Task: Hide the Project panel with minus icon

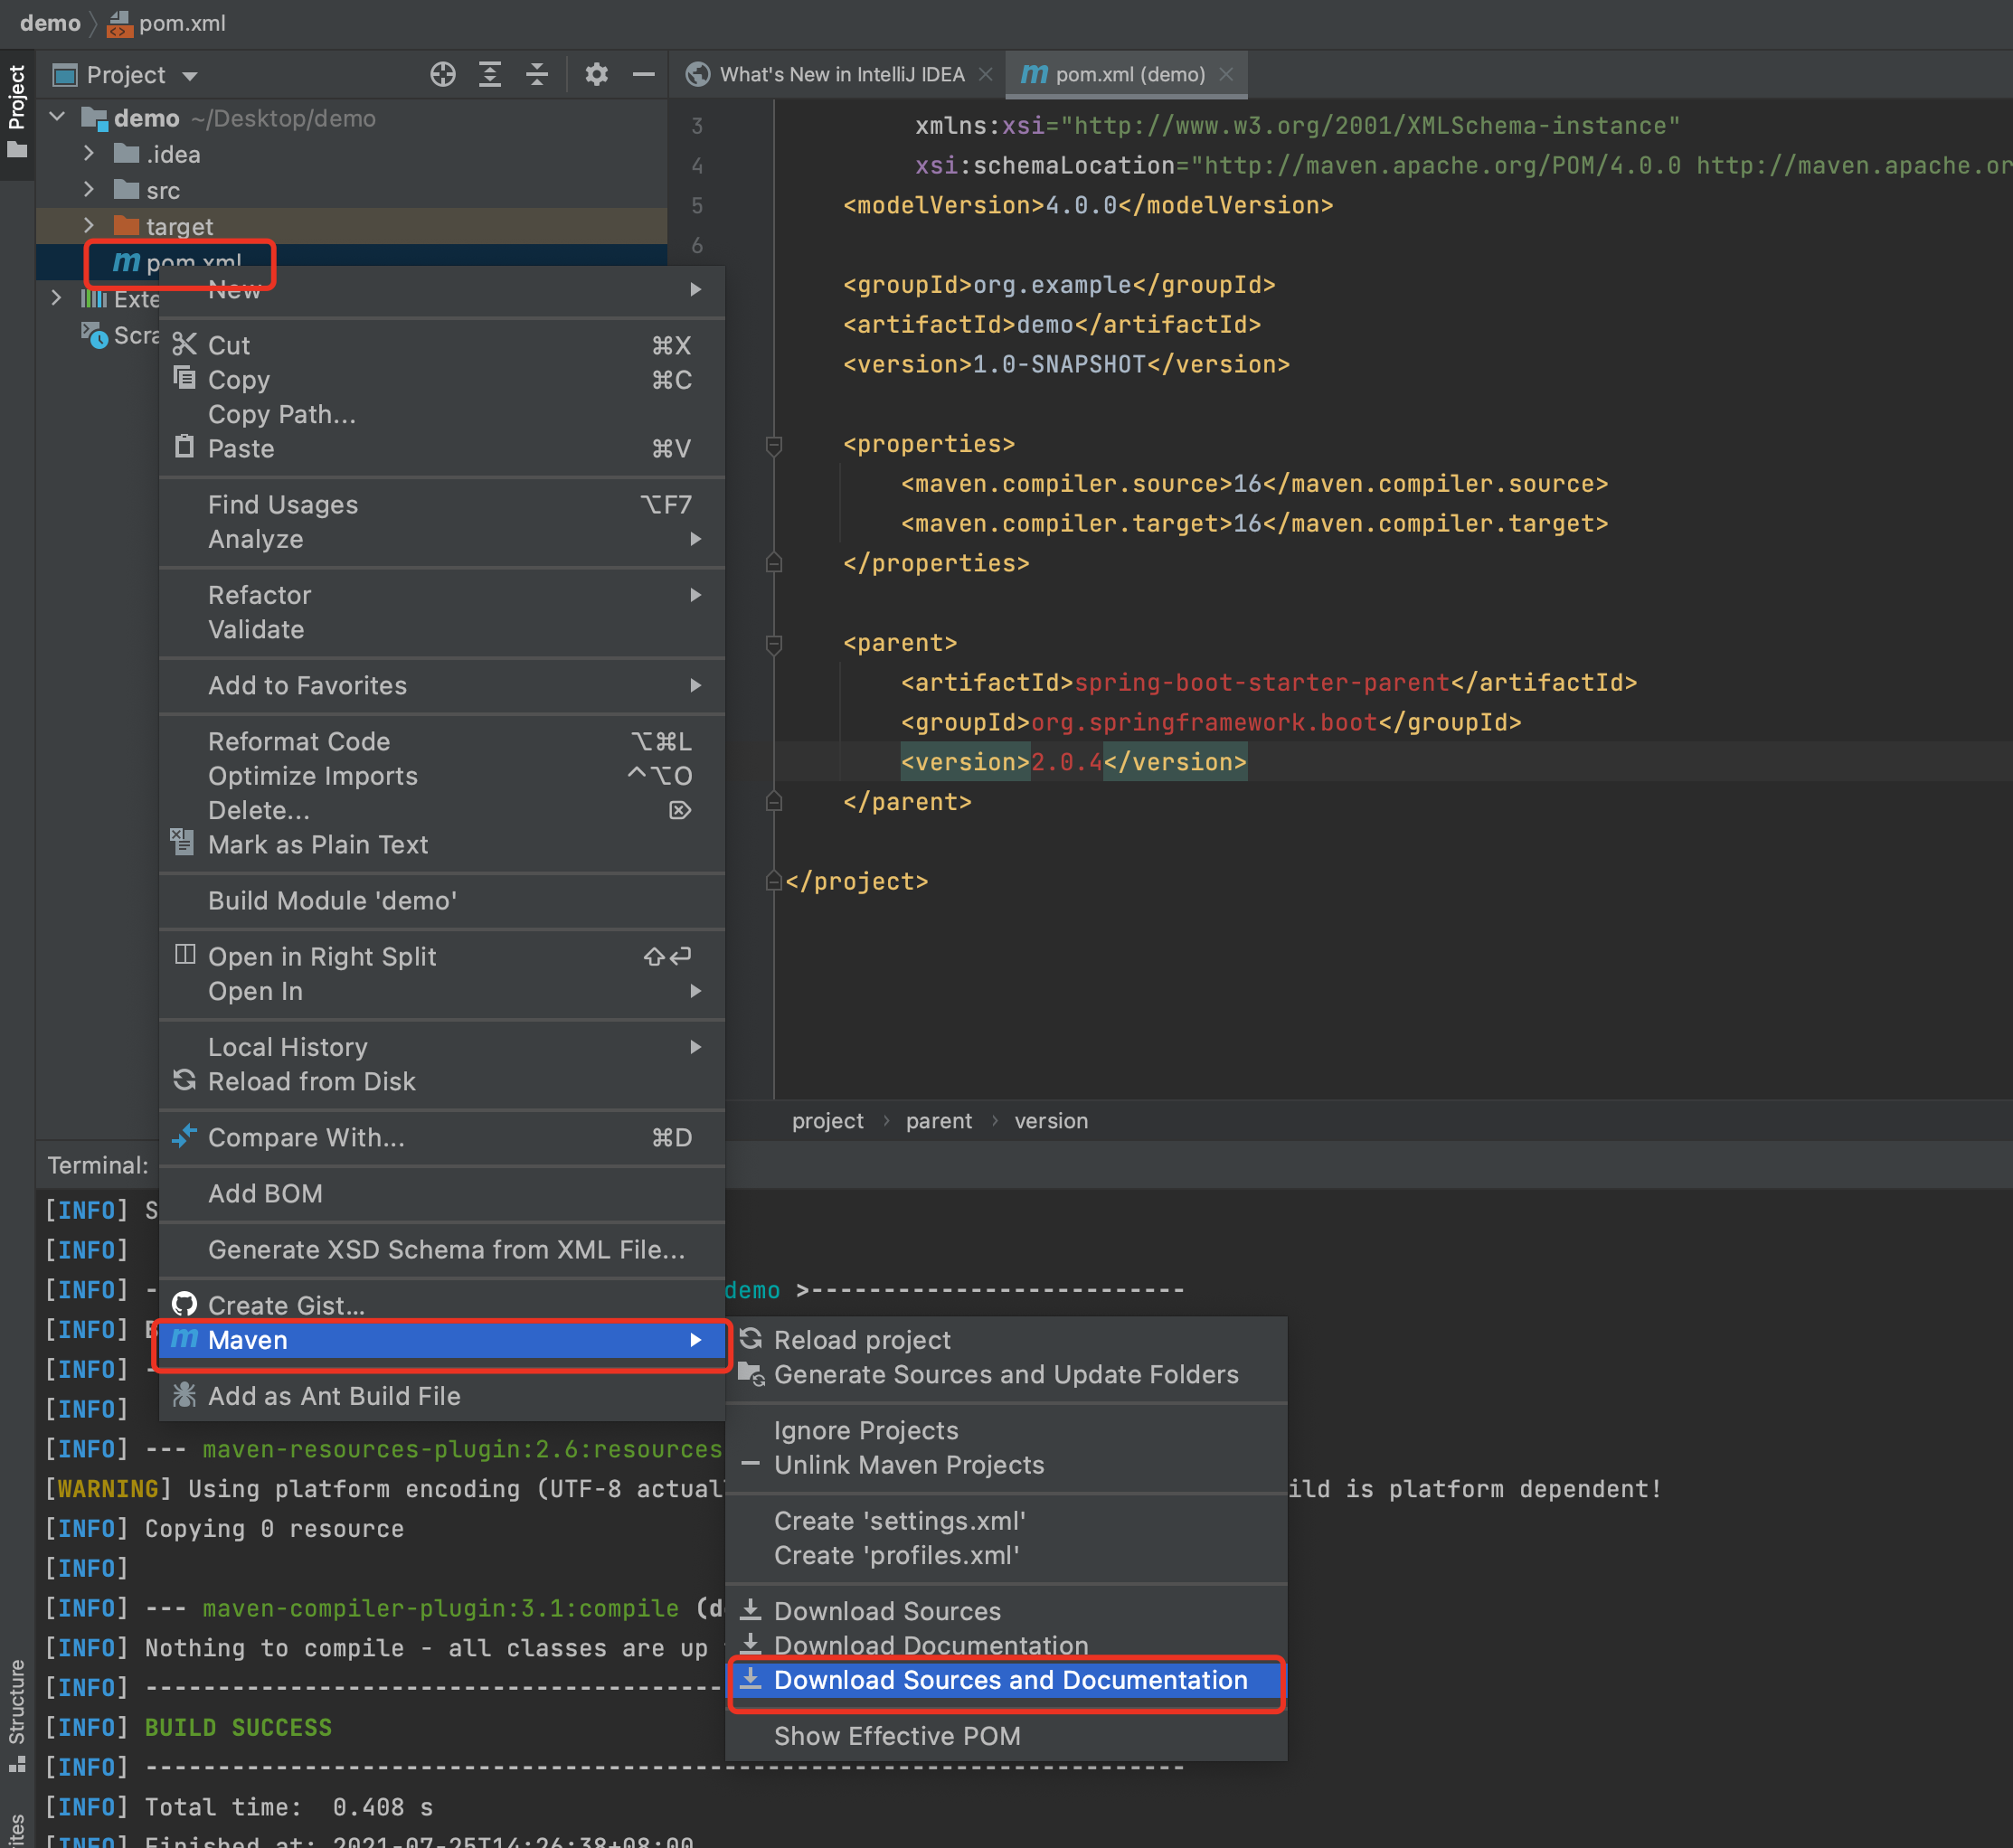Action: click(x=644, y=75)
